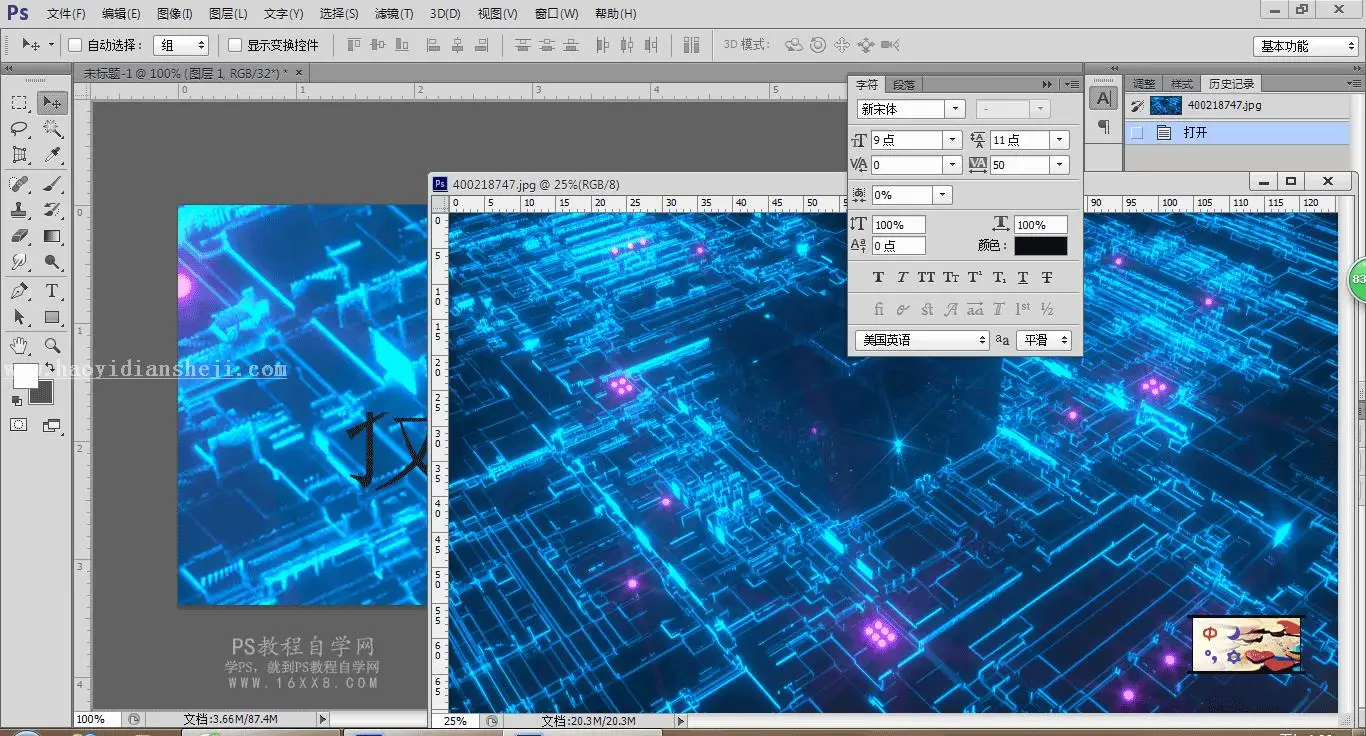
Task: Open the text 颜色 color swatch
Action: click(x=1041, y=246)
